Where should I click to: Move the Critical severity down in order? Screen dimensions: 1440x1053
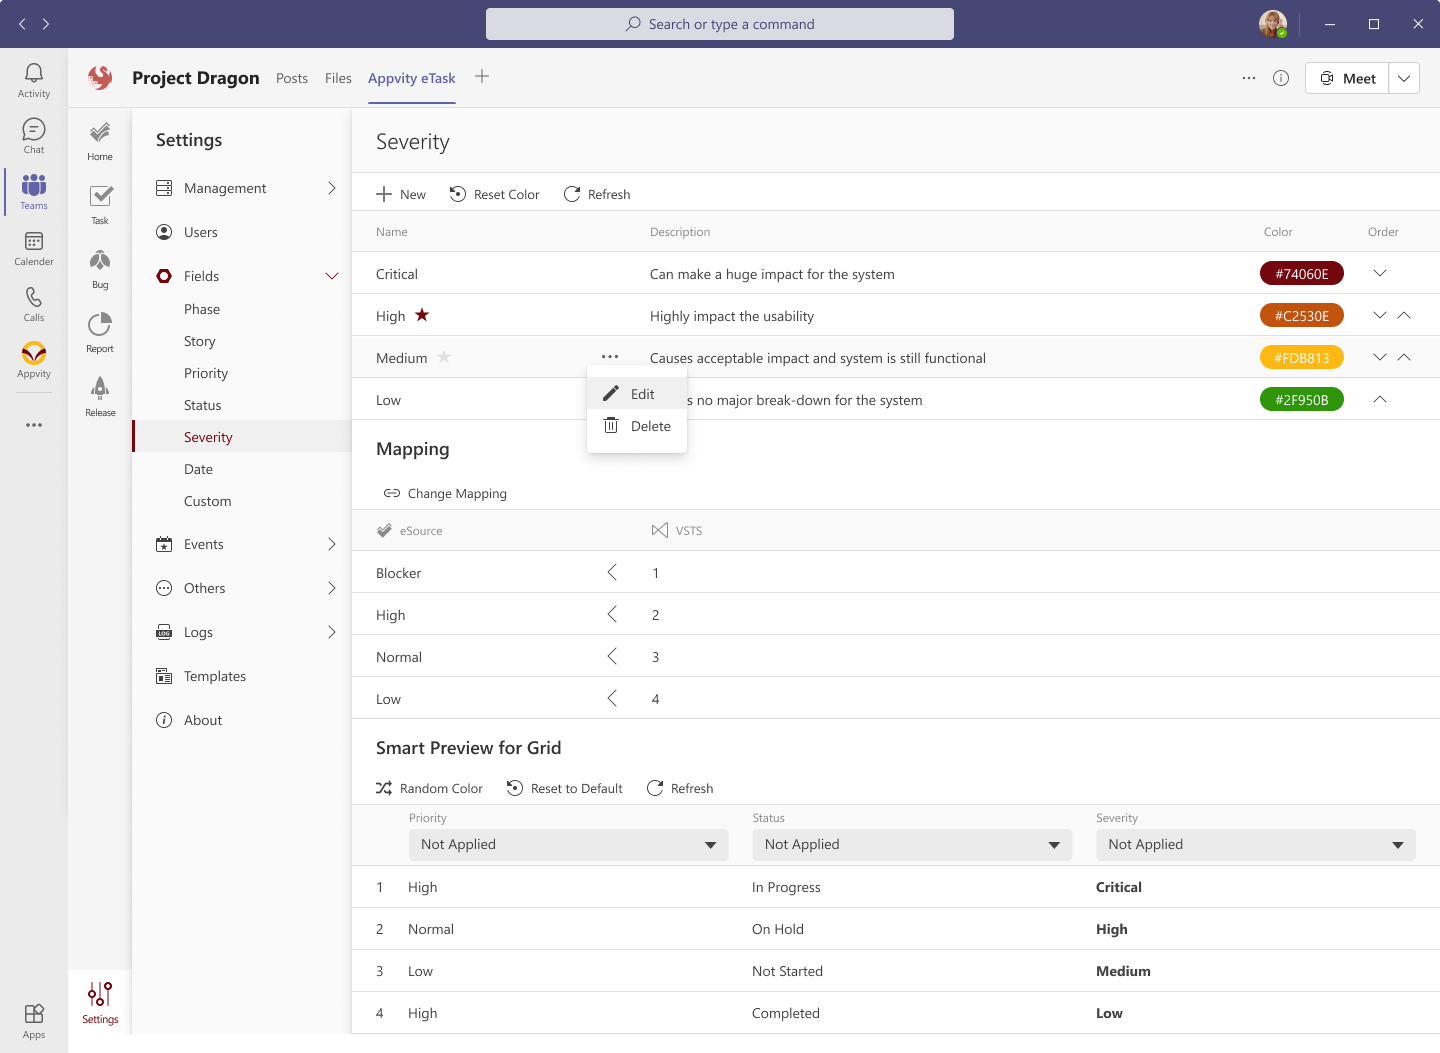coord(1380,273)
